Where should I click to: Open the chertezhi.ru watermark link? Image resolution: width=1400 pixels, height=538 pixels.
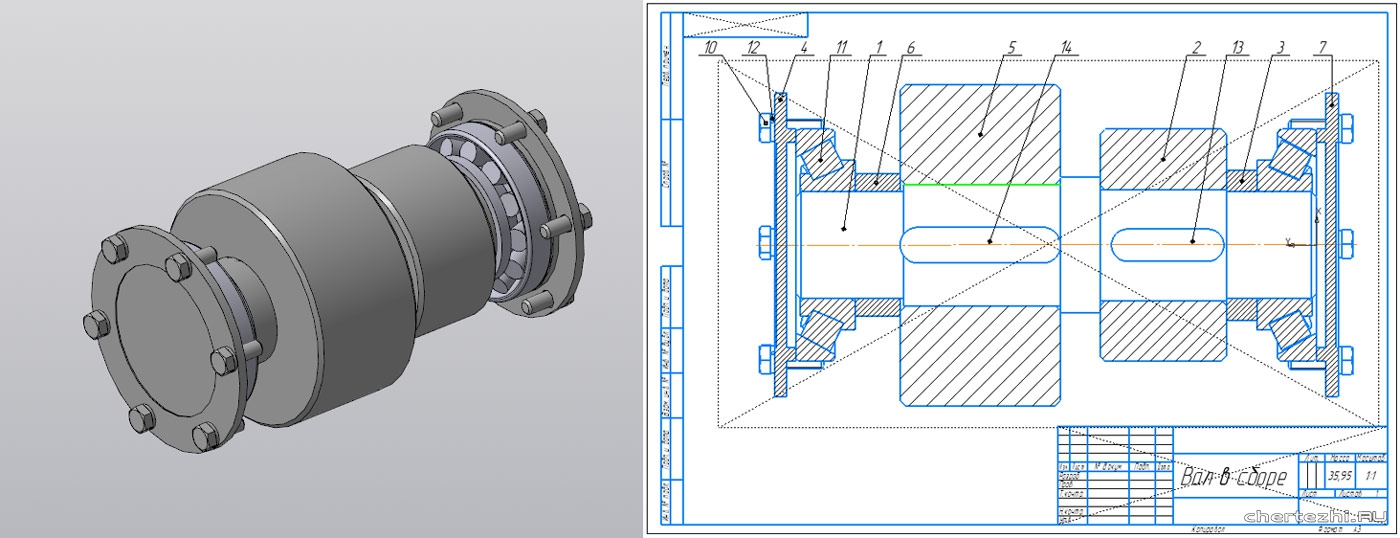1314,515
